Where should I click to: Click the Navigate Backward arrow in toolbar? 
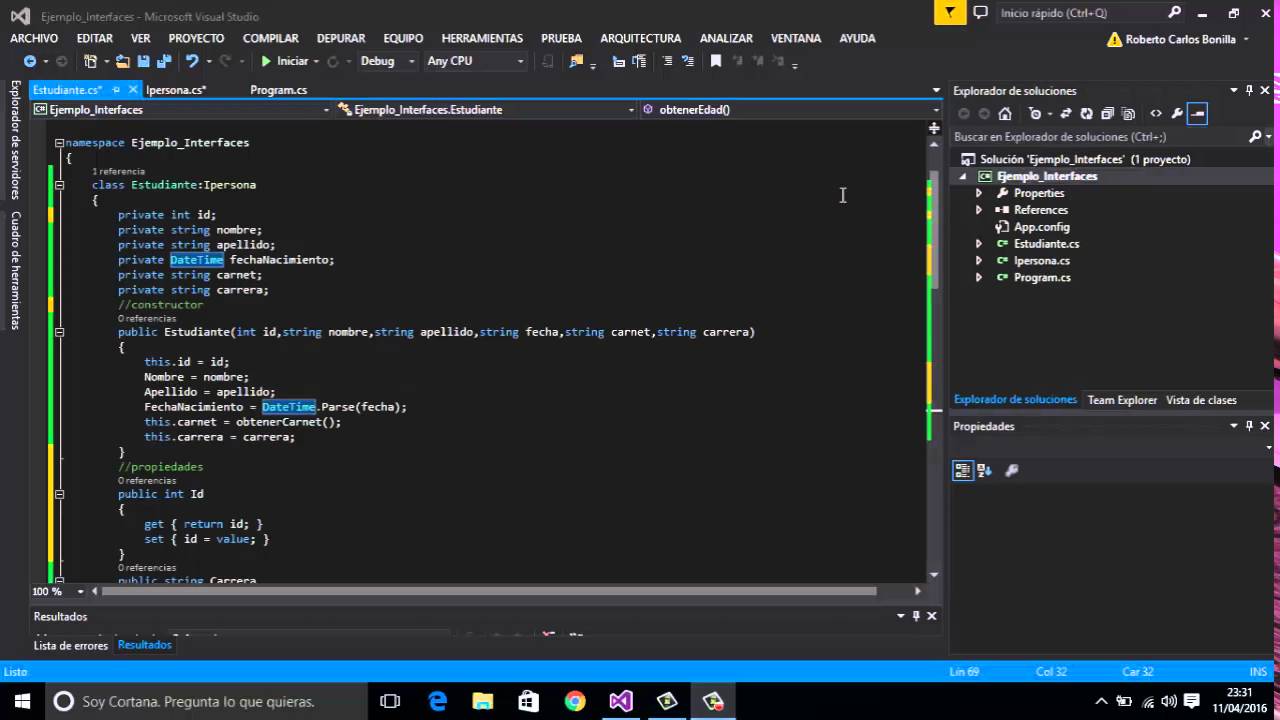tap(30, 61)
